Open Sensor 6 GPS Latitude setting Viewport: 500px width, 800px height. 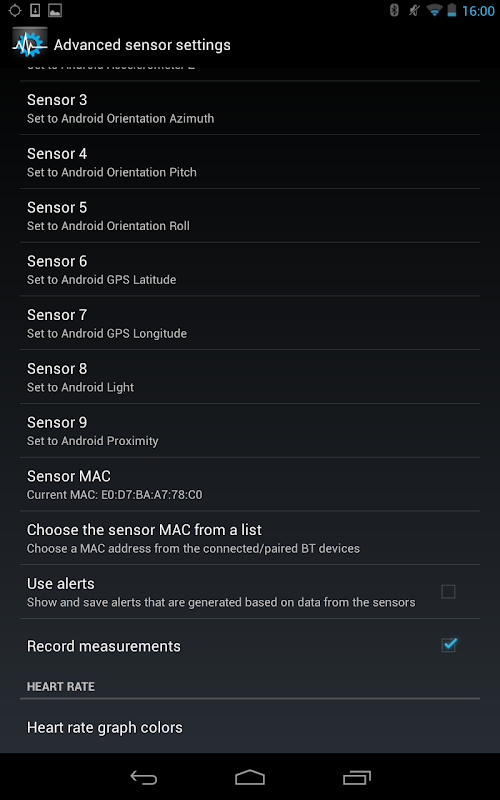[x=250, y=269]
